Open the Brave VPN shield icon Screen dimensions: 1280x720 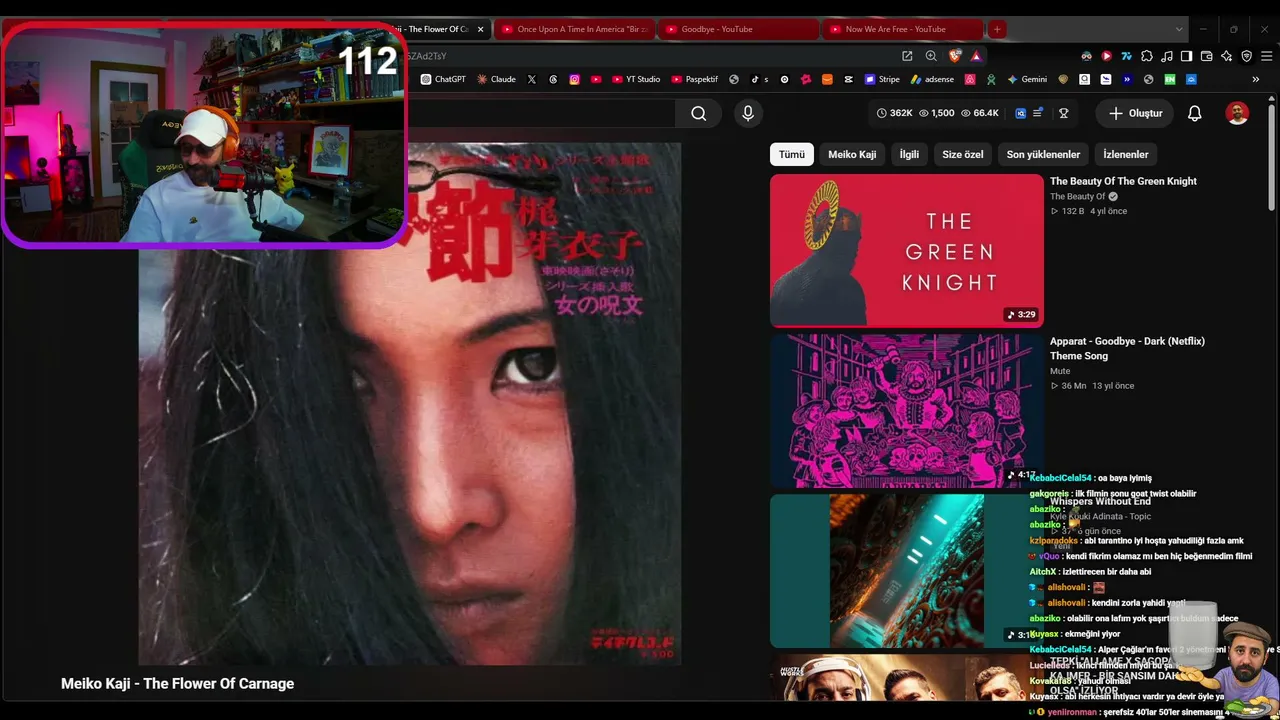[x=1246, y=56]
